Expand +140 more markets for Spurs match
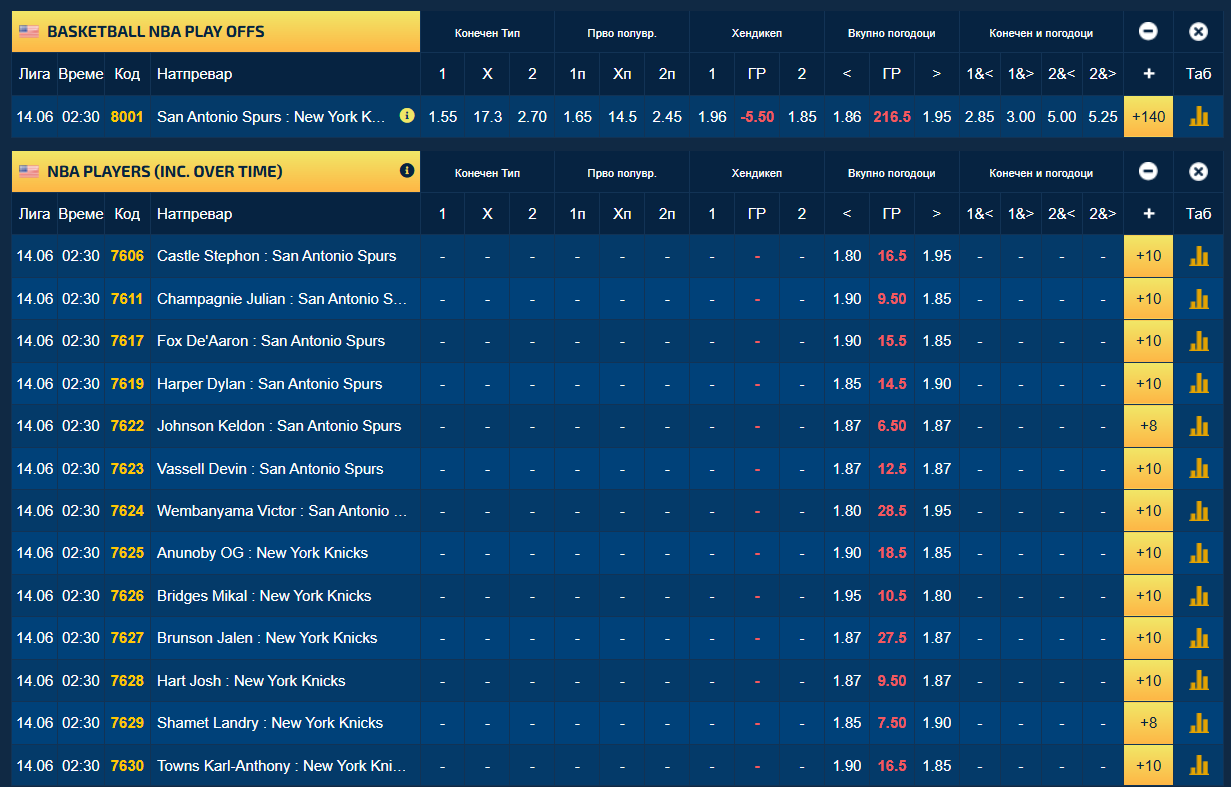 coord(1148,117)
